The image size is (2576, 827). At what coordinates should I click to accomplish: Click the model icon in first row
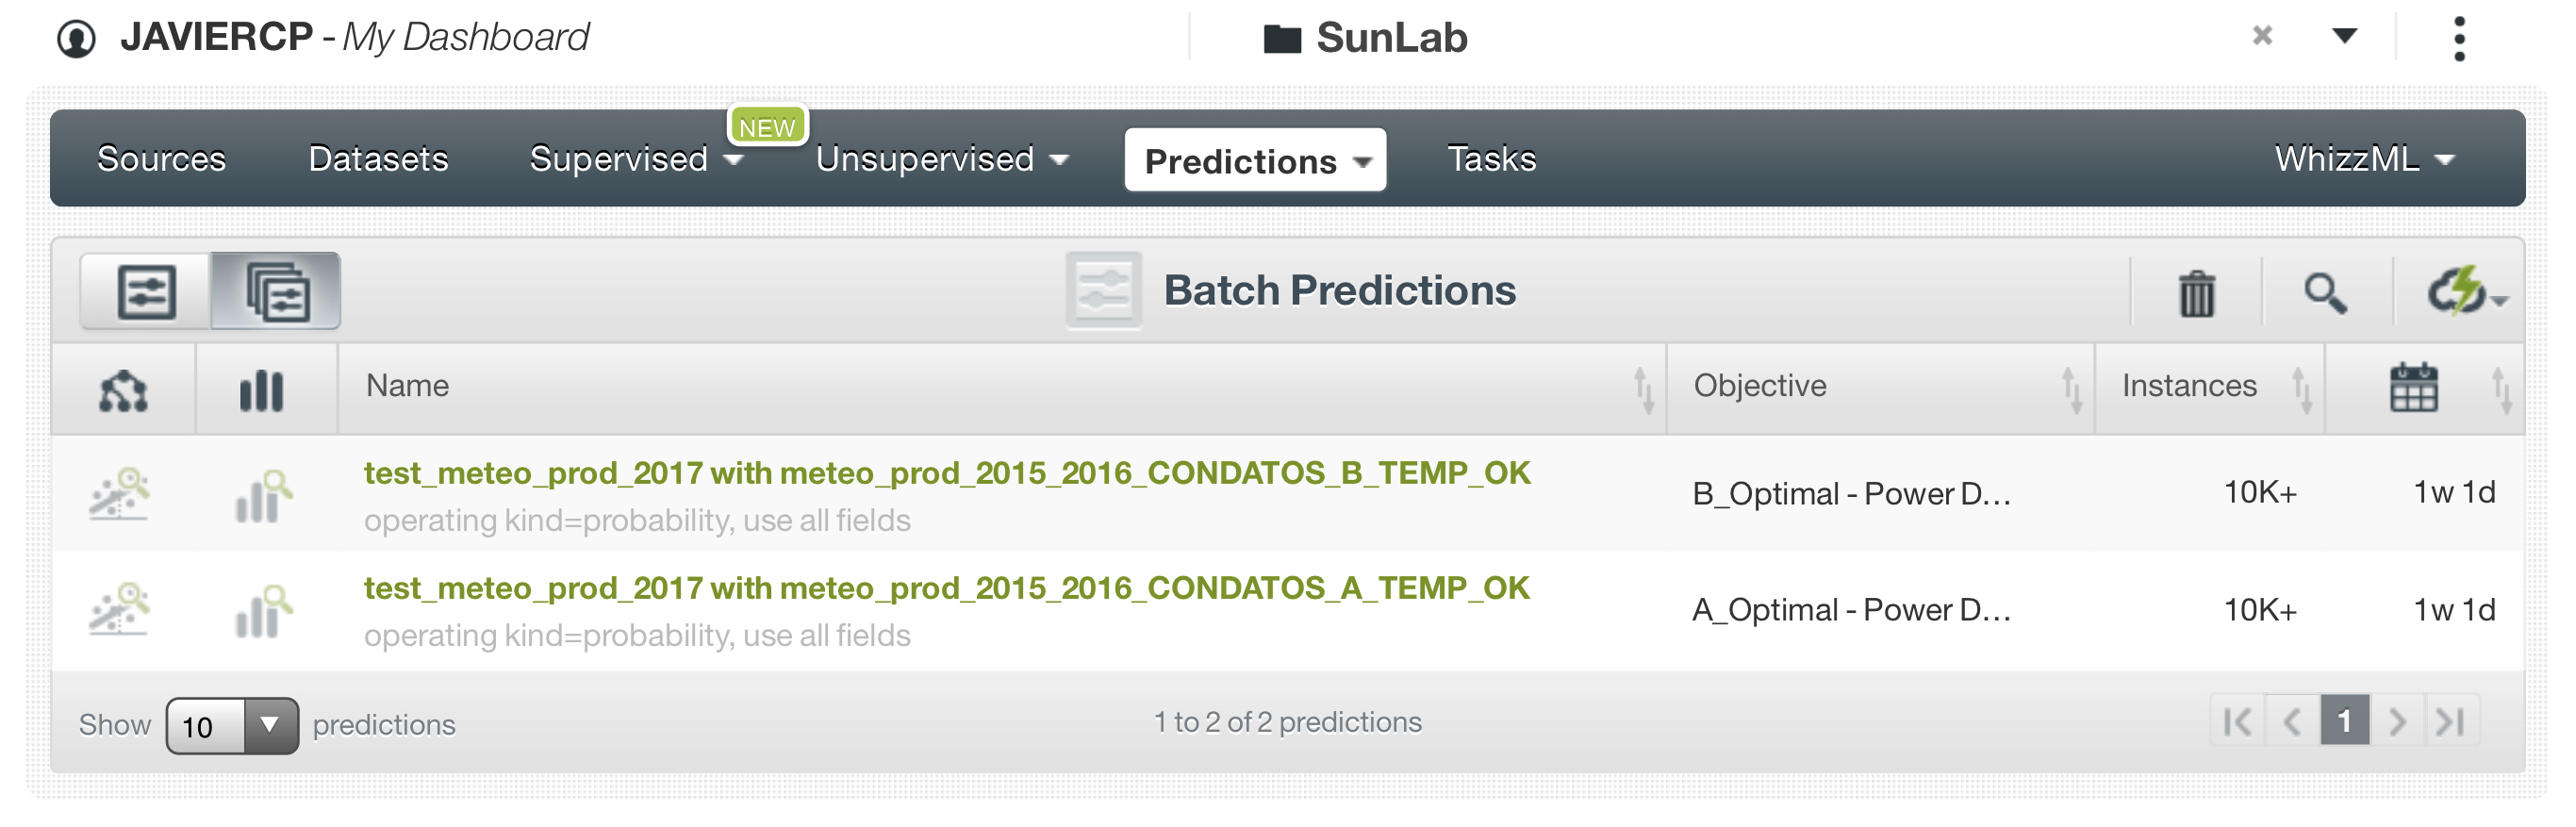coord(120,494)
